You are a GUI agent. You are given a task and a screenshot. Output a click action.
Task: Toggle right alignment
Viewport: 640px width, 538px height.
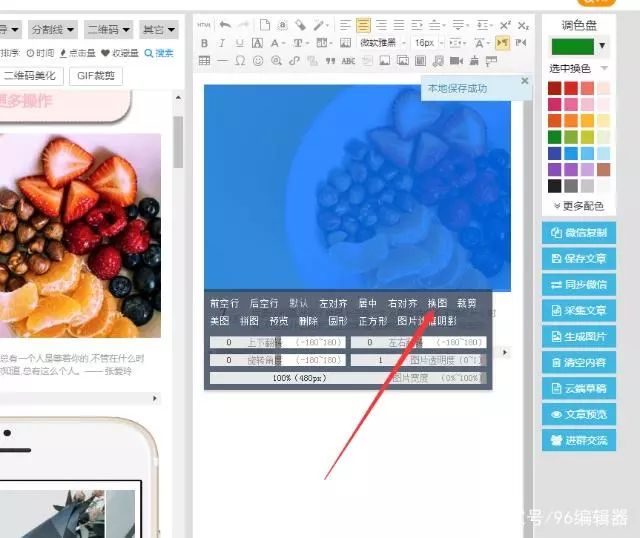click(x=382, y=25)
